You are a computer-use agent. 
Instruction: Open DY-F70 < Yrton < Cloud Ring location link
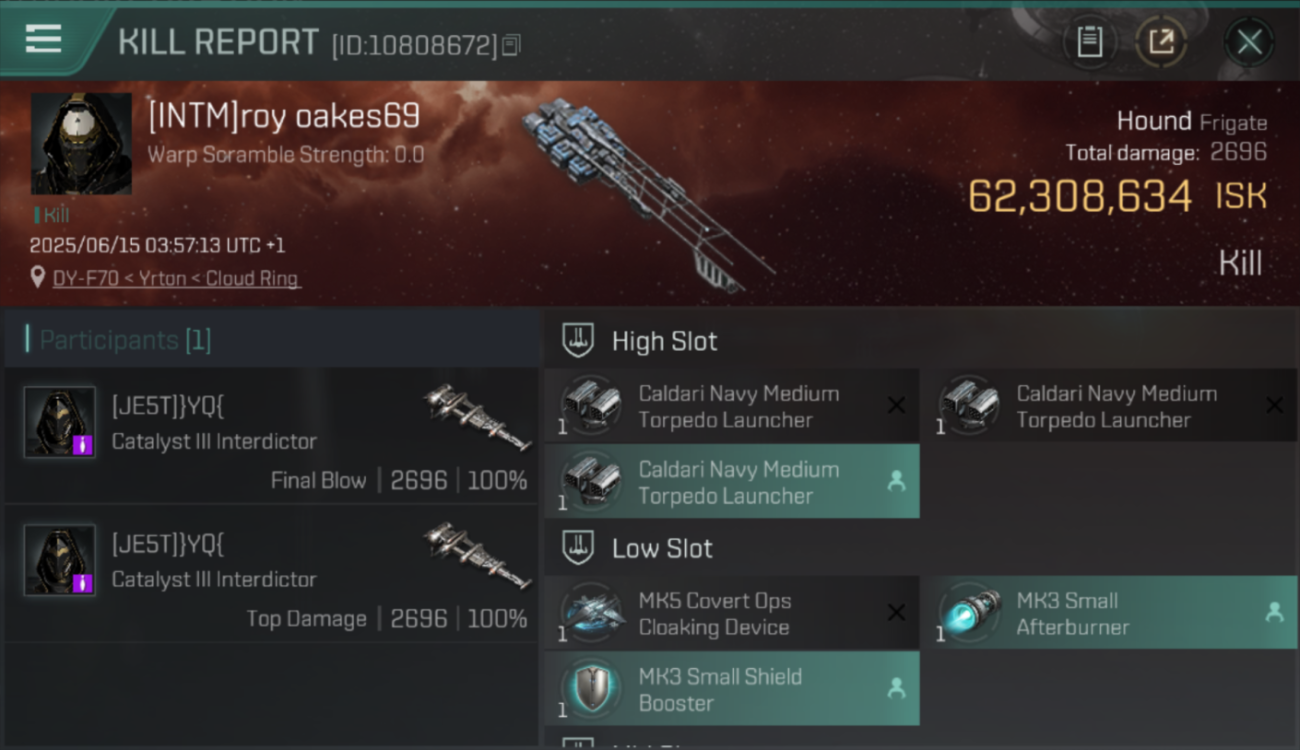[176, 278]
